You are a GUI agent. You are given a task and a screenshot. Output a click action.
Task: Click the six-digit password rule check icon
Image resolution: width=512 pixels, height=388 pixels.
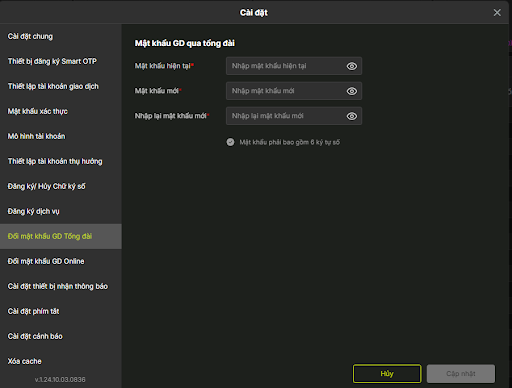point(230,142)
